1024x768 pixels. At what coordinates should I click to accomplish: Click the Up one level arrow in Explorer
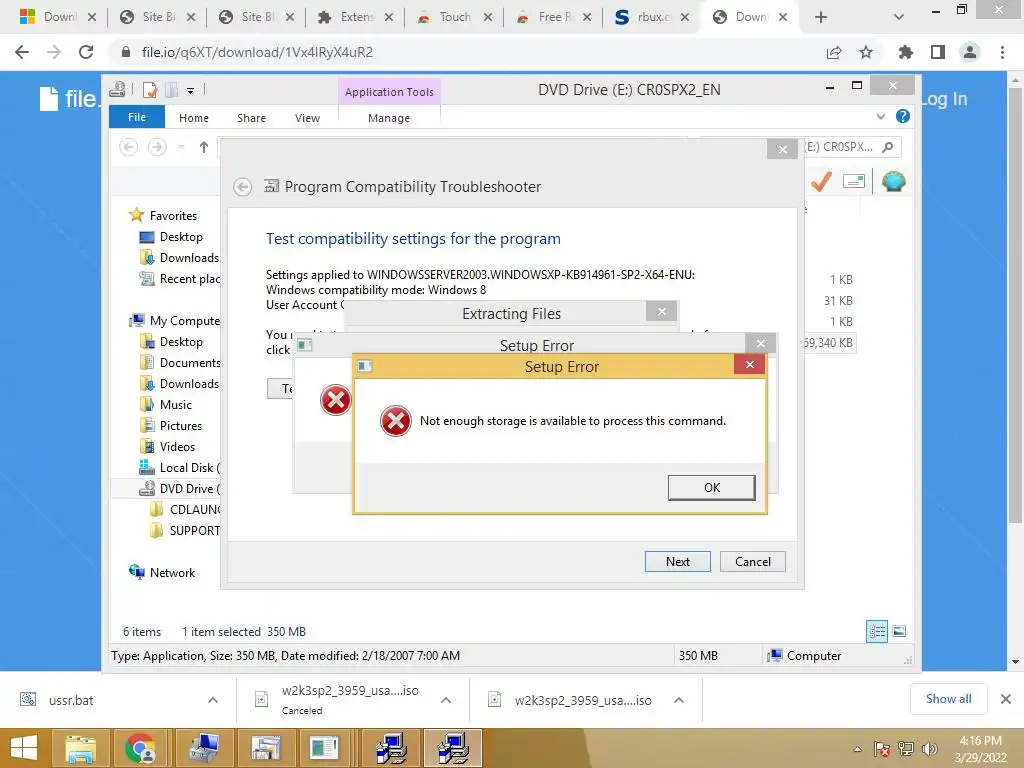tap(204, 148)
